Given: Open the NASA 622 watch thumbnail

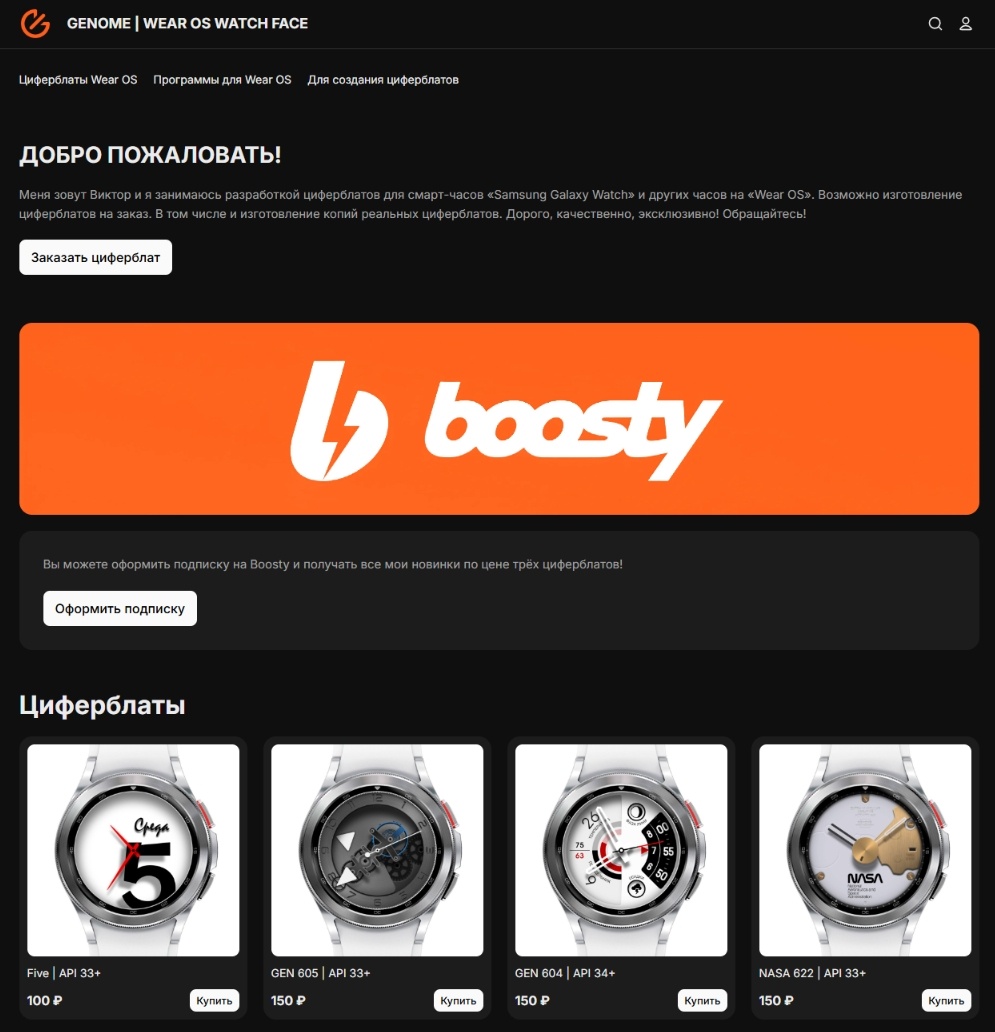Looking at the screenshot, I should tap(865, 850).
